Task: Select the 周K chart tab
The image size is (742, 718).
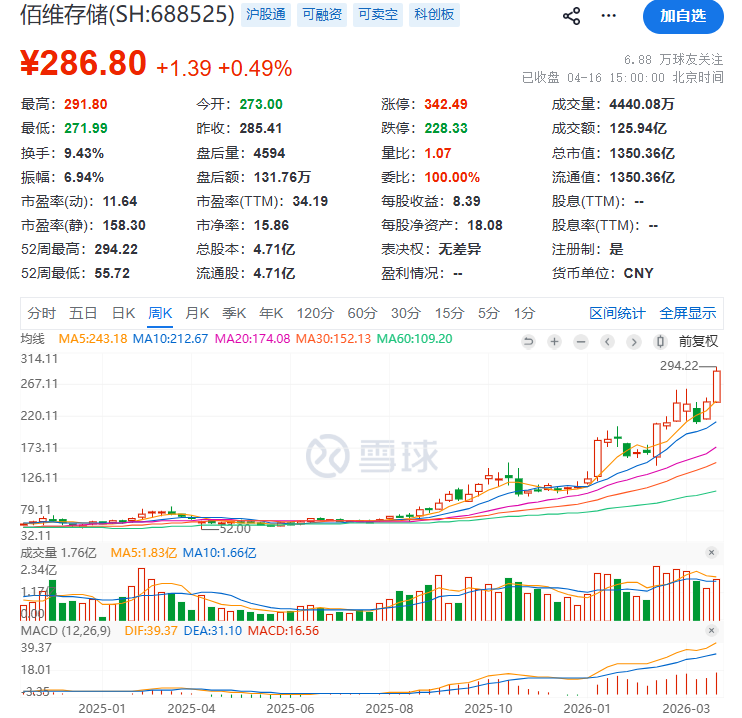Action: click(160, 313)
